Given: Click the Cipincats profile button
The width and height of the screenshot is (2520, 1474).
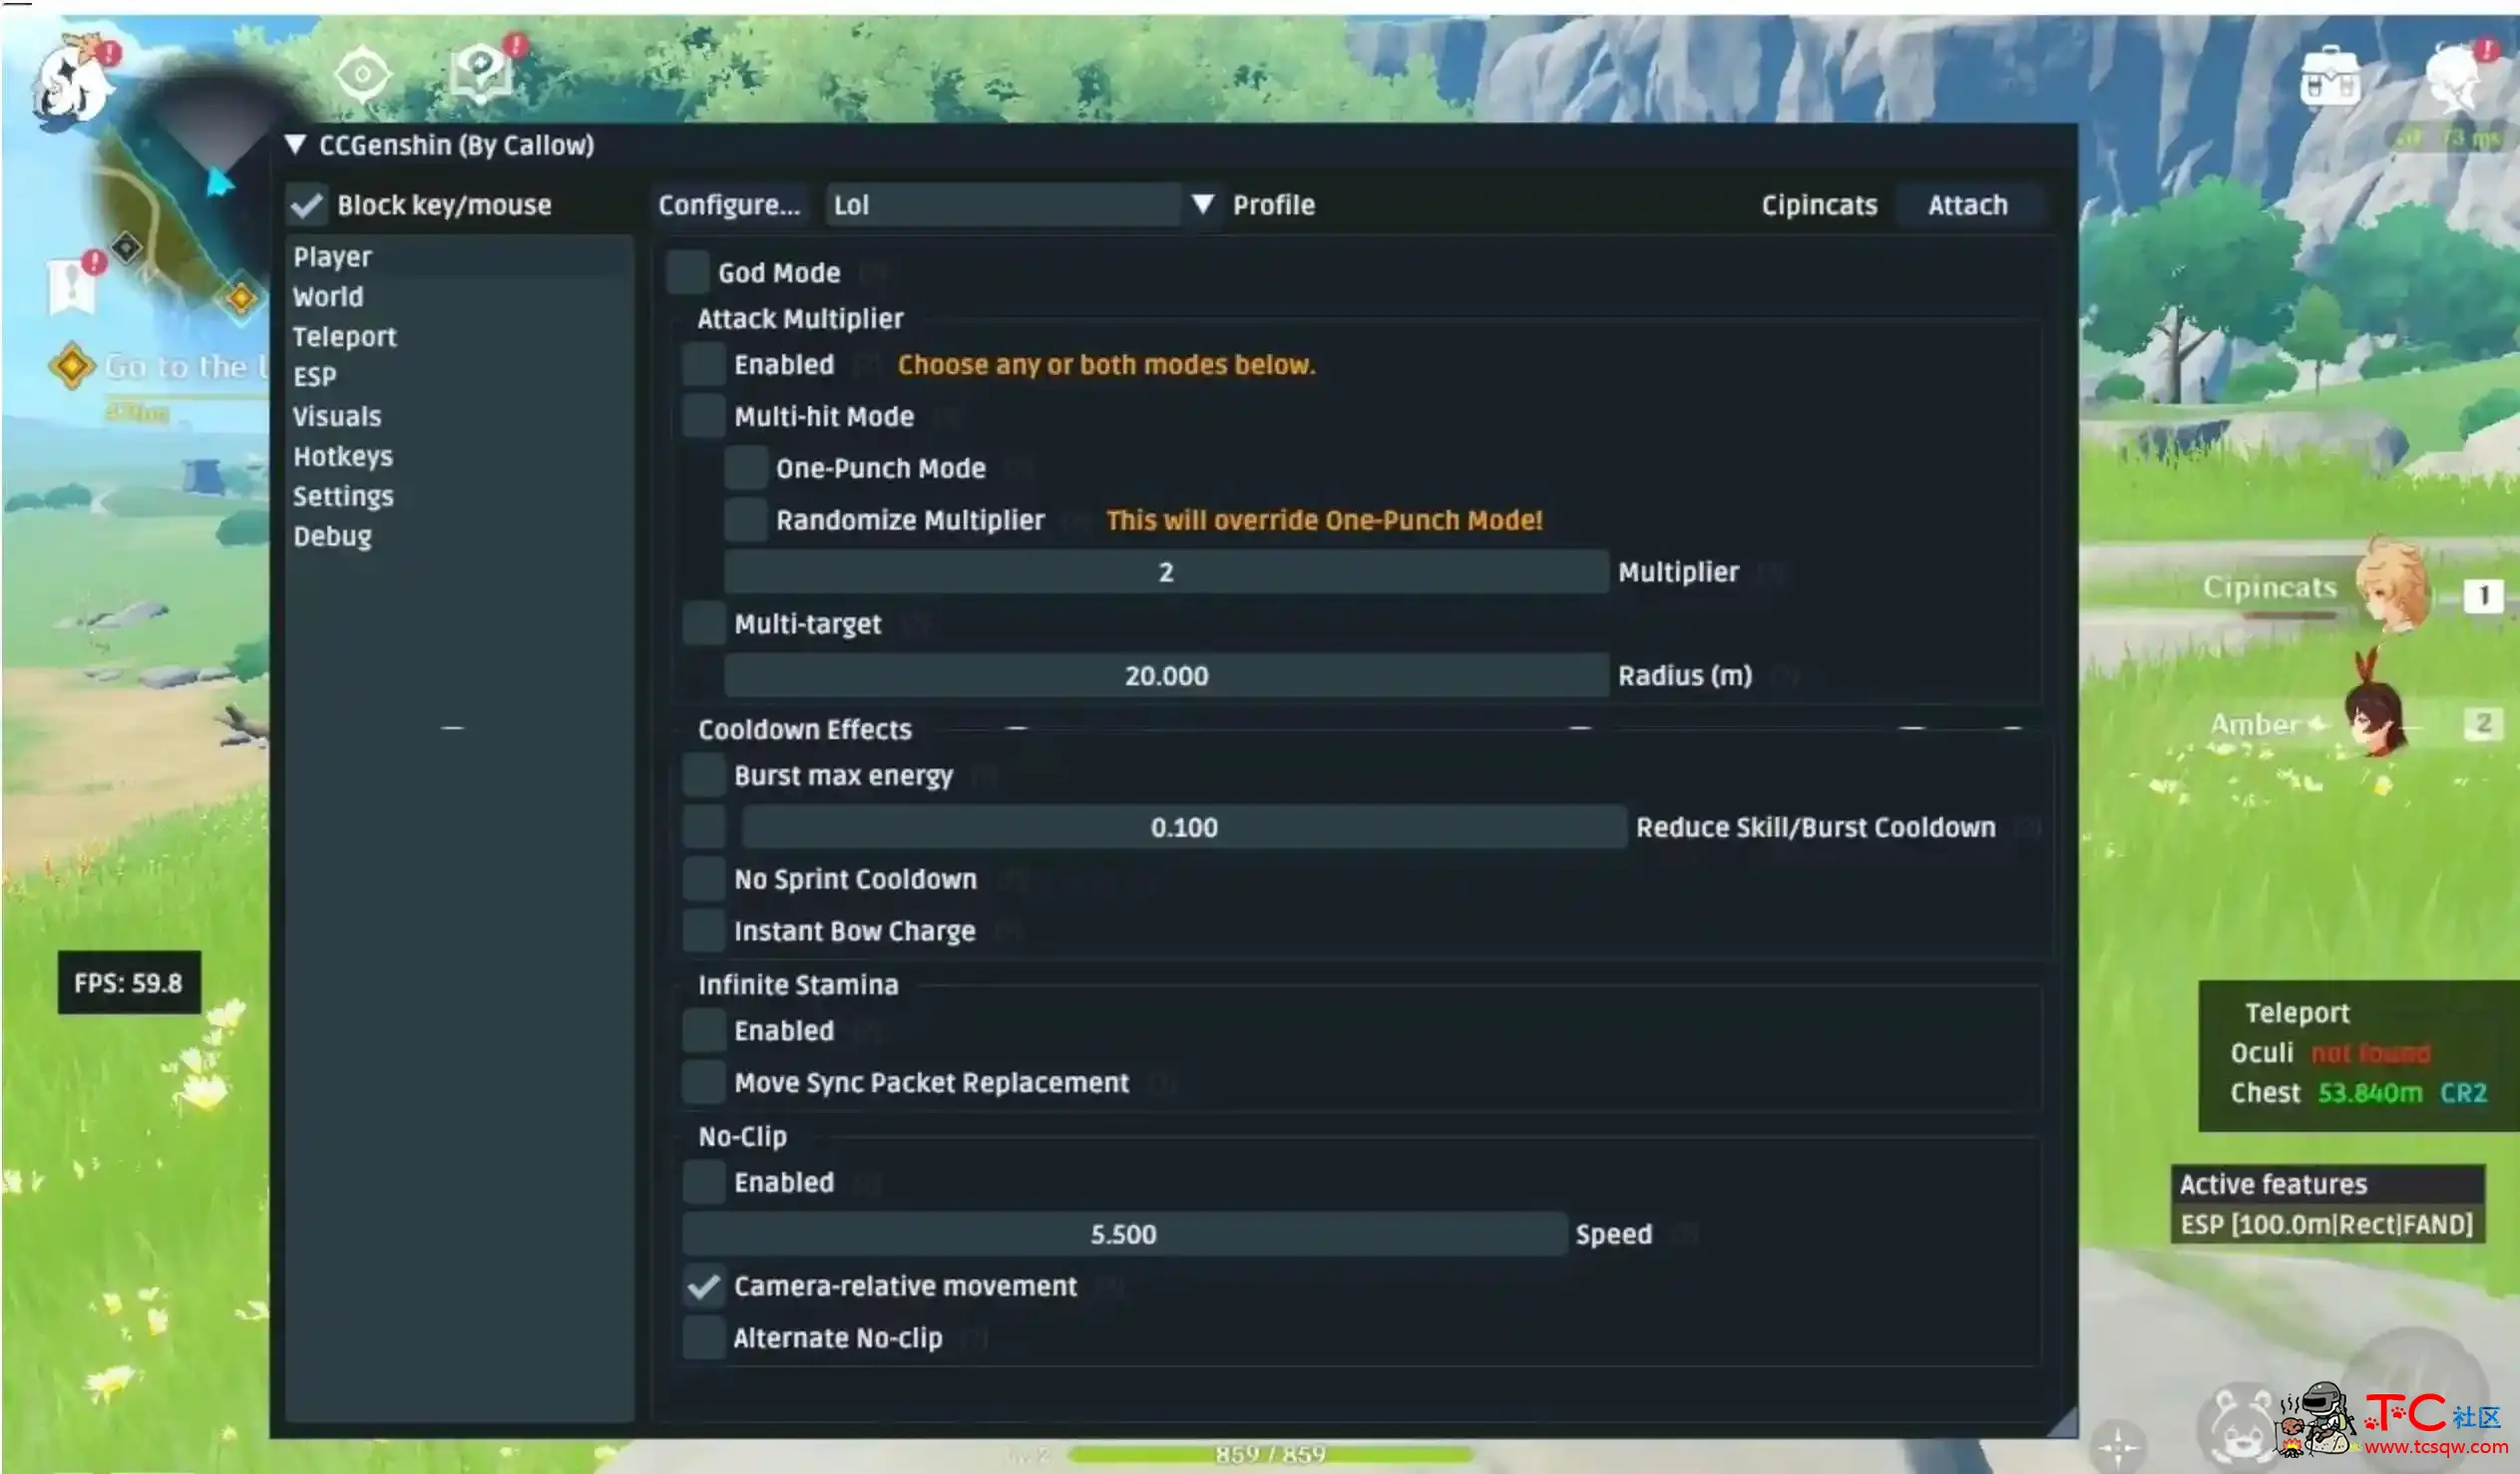Looking at the screenshot, I should (1820, 205).
